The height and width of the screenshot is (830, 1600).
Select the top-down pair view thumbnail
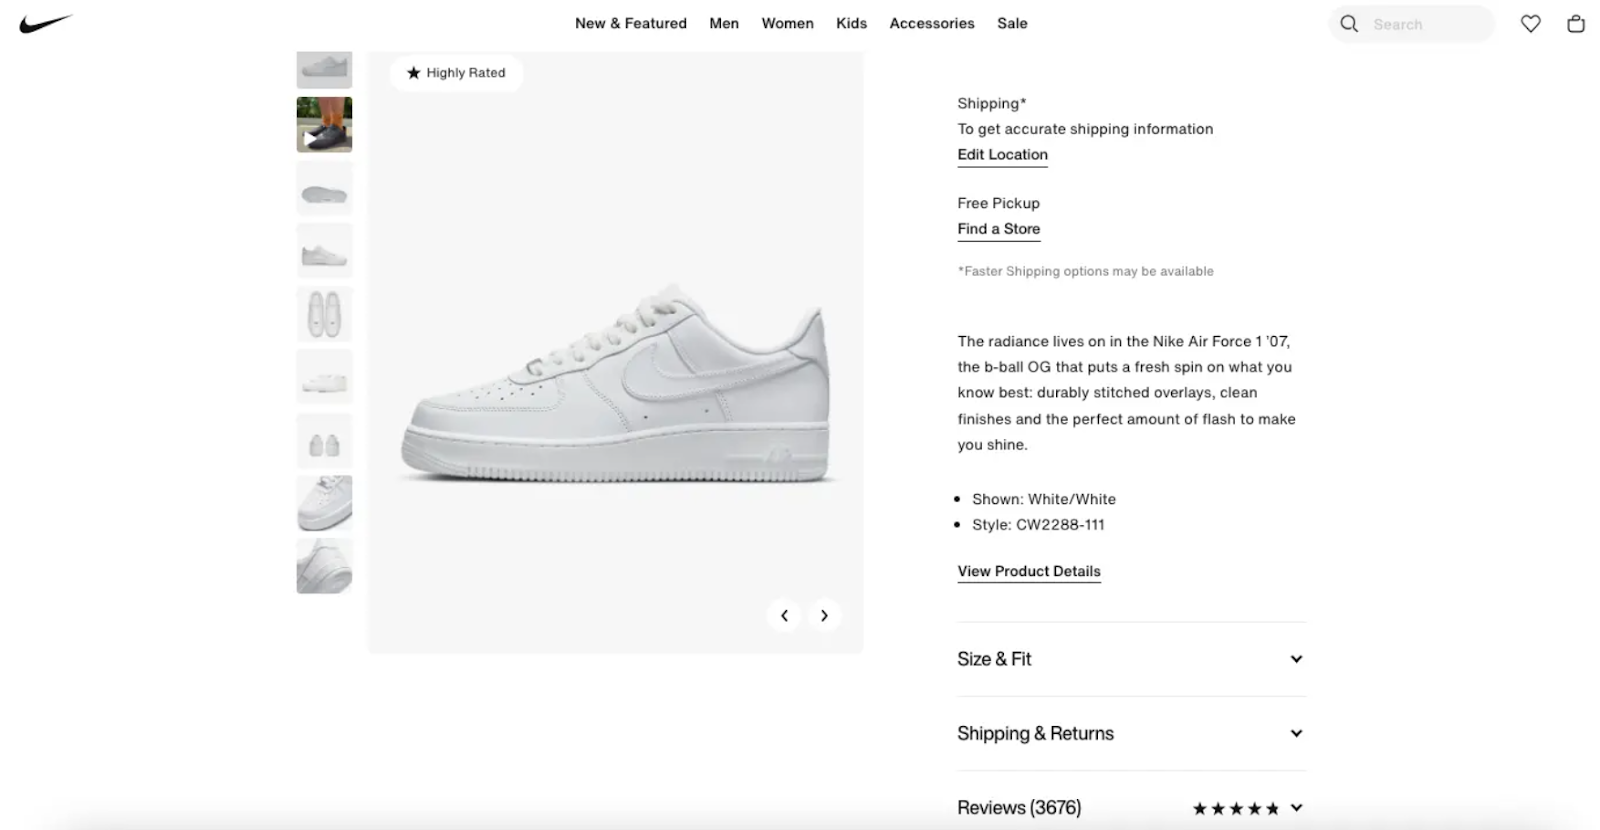[x=324, y=314]
